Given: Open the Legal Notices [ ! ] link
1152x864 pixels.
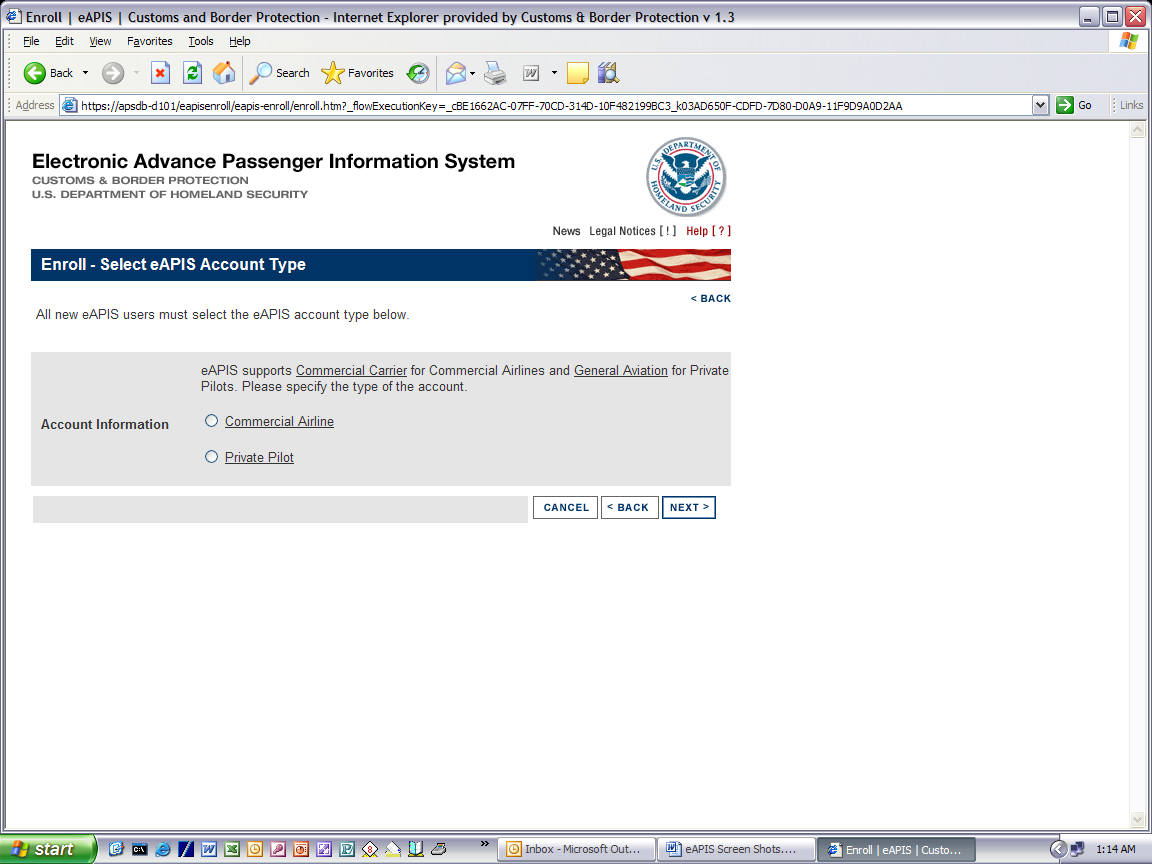Looking at the screenshot, I should [x=633, y=231].
